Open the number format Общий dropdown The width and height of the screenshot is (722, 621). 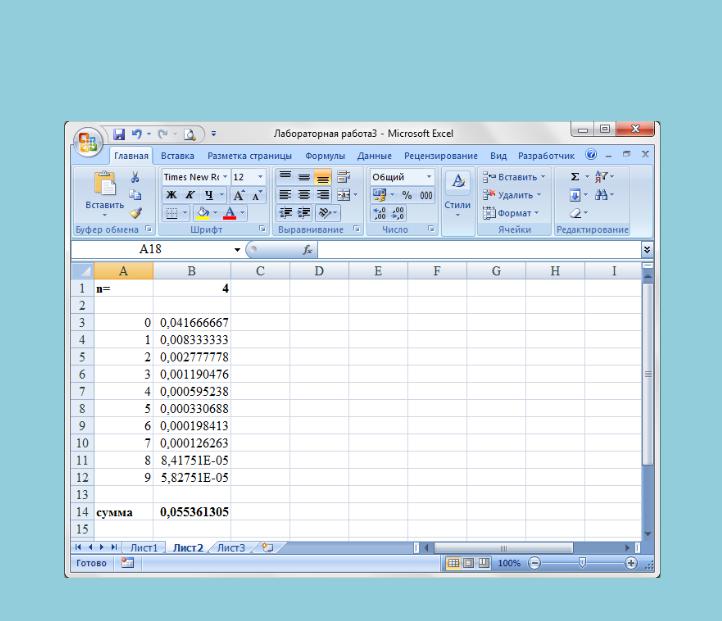(x=429, y=177)
